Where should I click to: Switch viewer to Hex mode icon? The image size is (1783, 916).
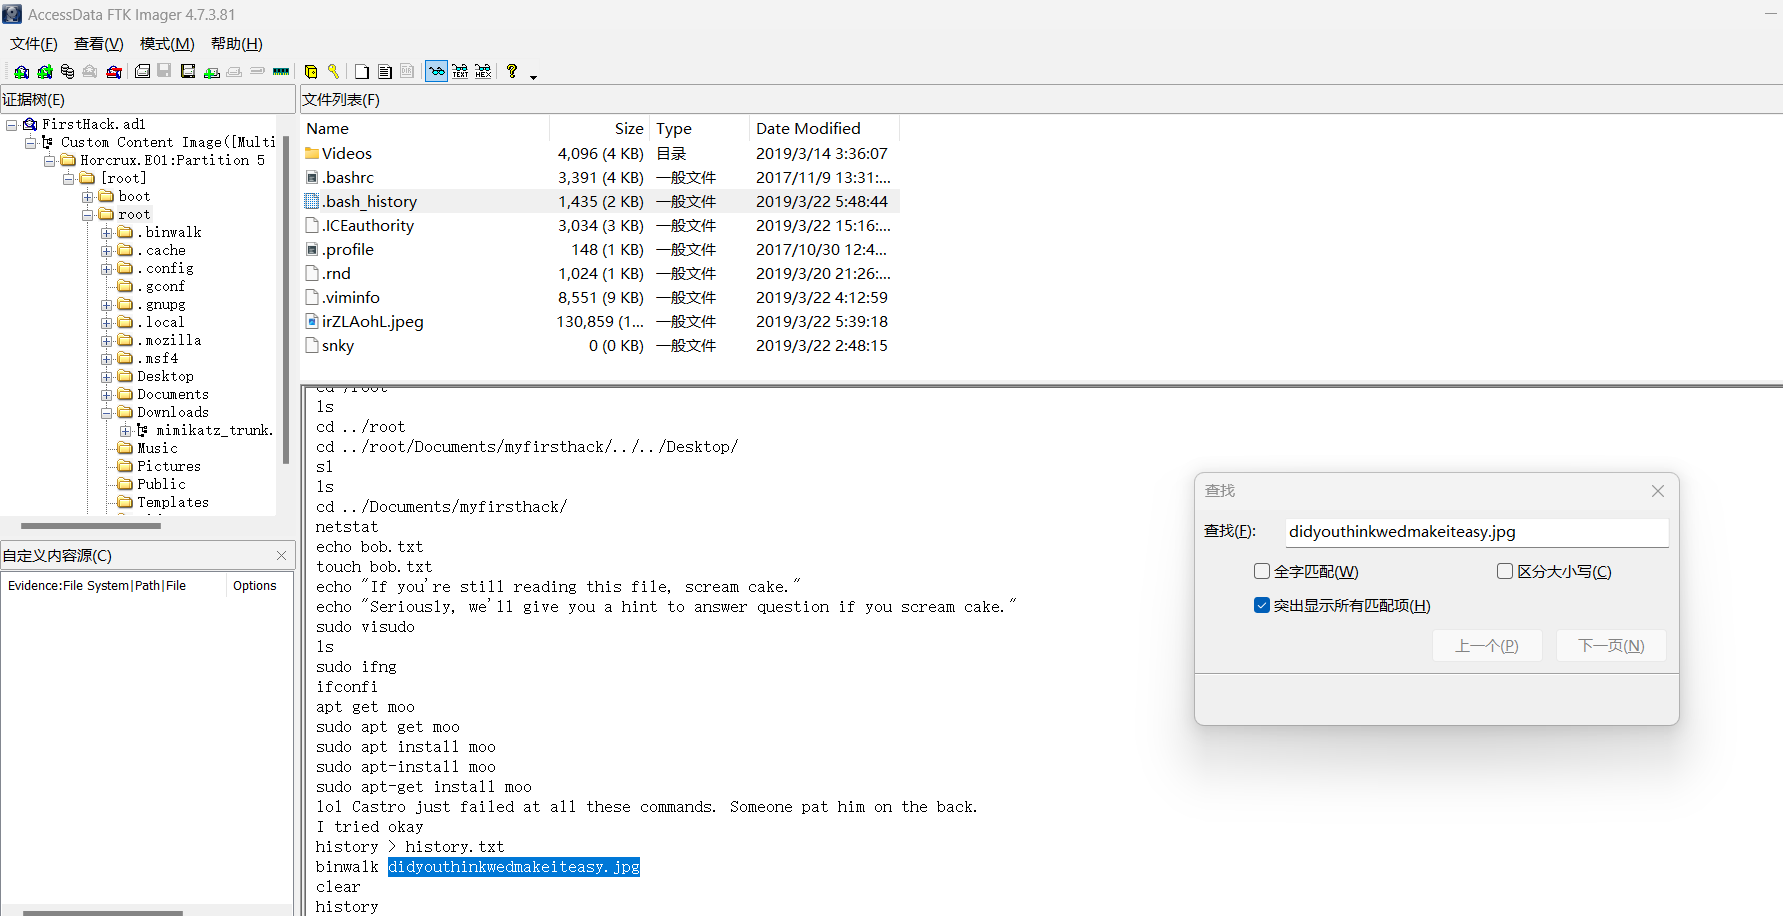(483, 71)
